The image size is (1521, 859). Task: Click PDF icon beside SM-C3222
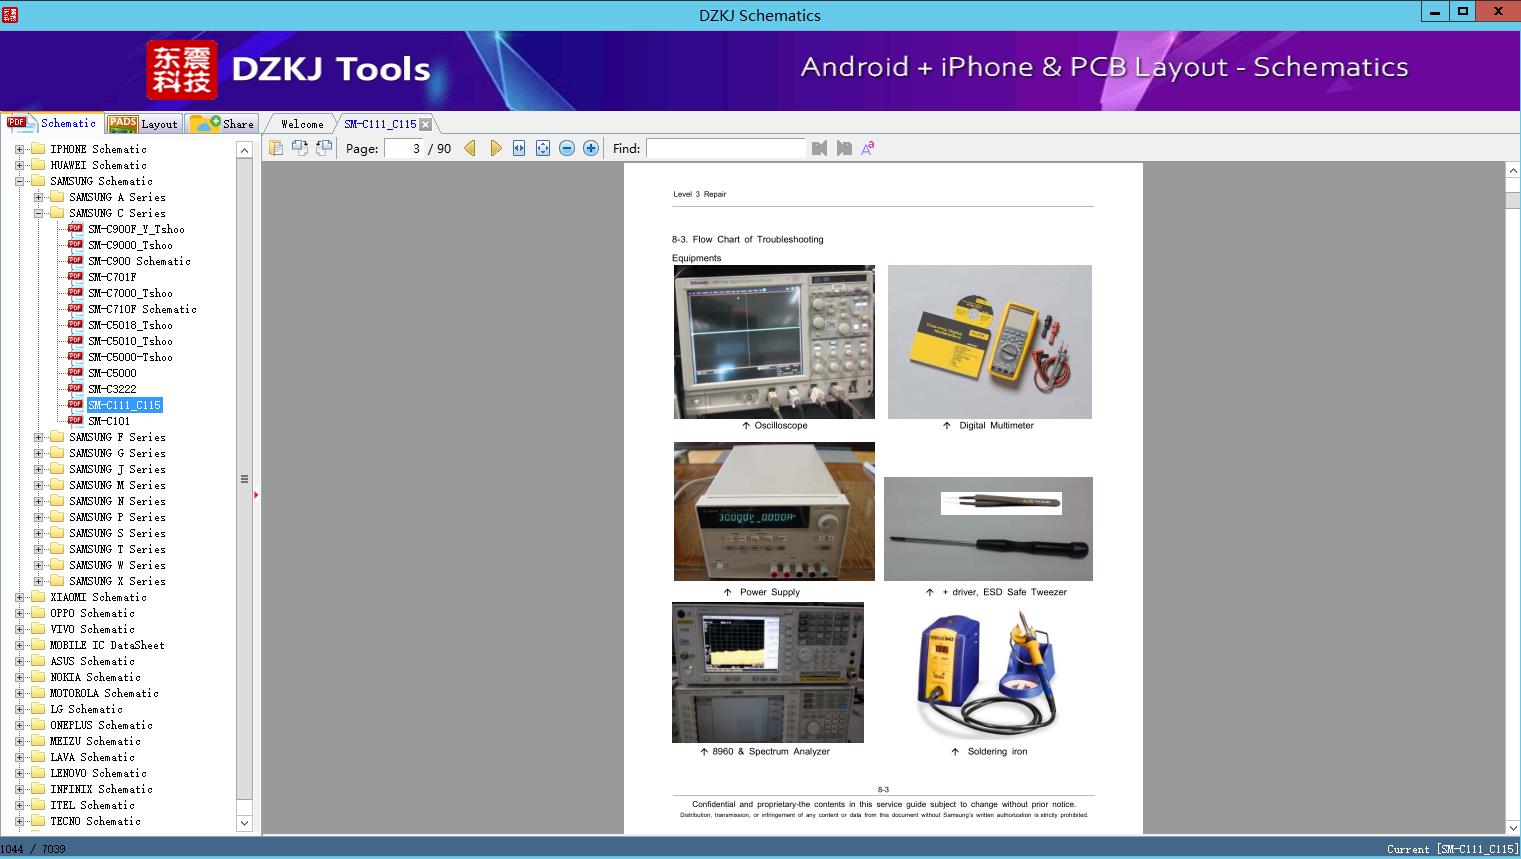tap(75, 388)
